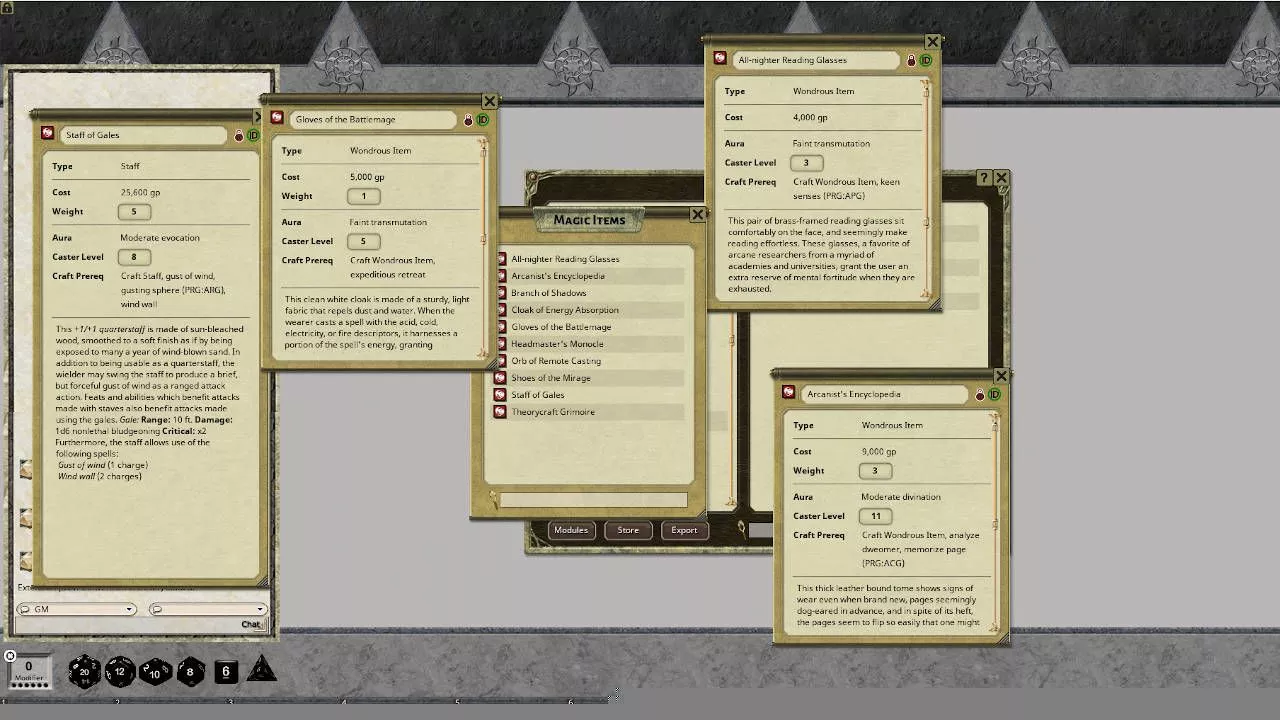Screen dimensions: 1280x720
Task: Click the Arcanist's Encyclopedia window scrollbar
Action: 995,522
